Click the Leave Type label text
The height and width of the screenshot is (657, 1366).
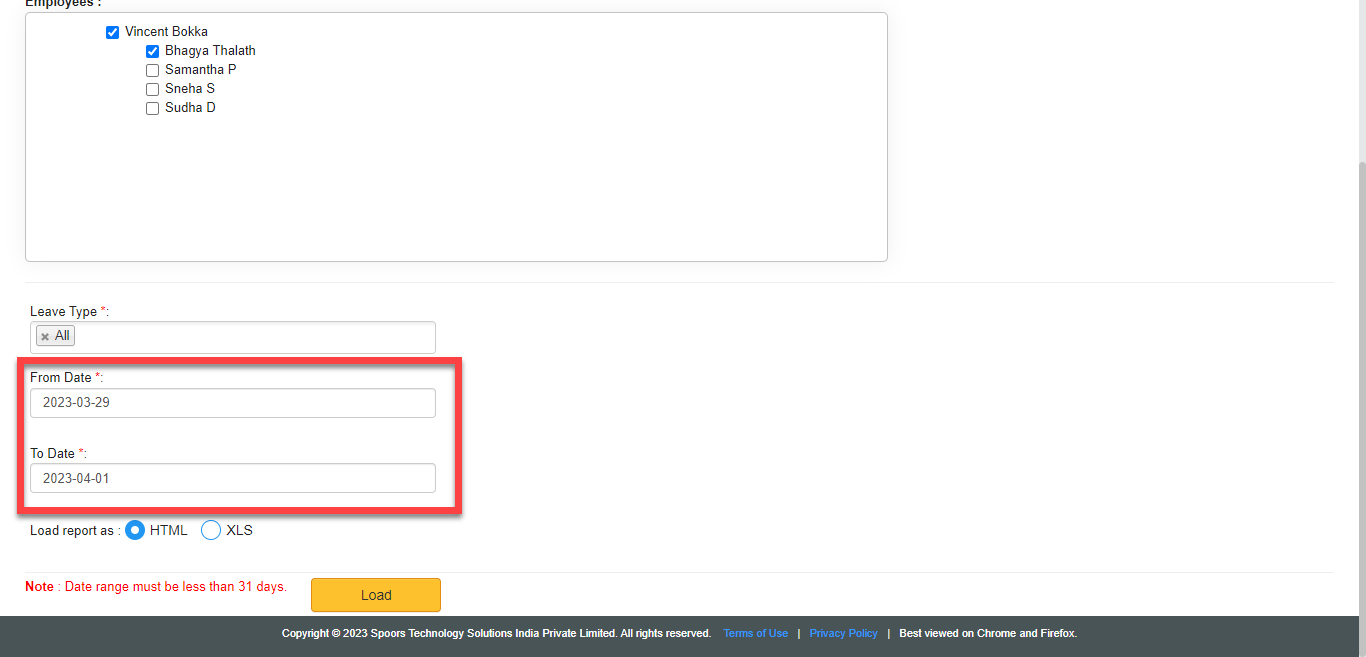coord(64,311)
